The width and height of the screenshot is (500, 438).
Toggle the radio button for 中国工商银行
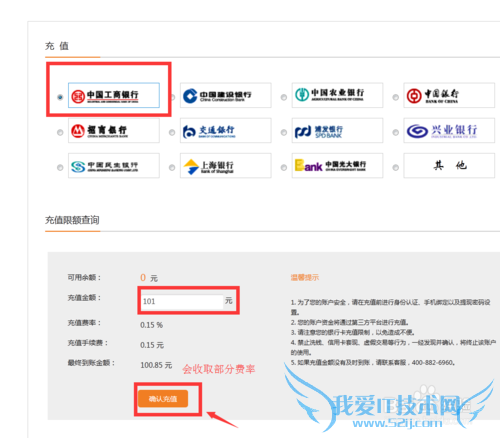60,97
